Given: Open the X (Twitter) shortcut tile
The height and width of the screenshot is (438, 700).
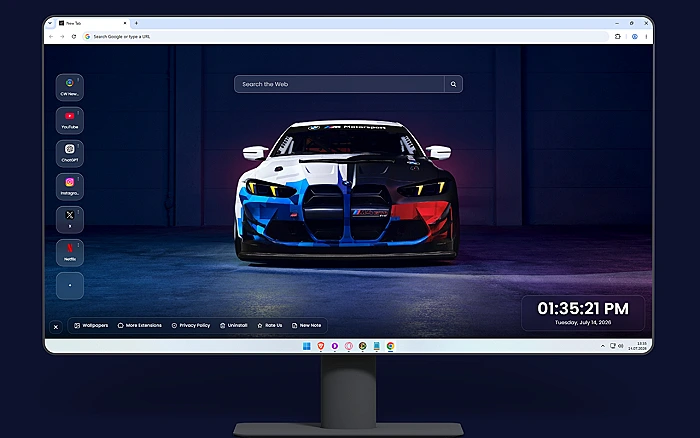Looking at the screenshot, I should point(70,219).
